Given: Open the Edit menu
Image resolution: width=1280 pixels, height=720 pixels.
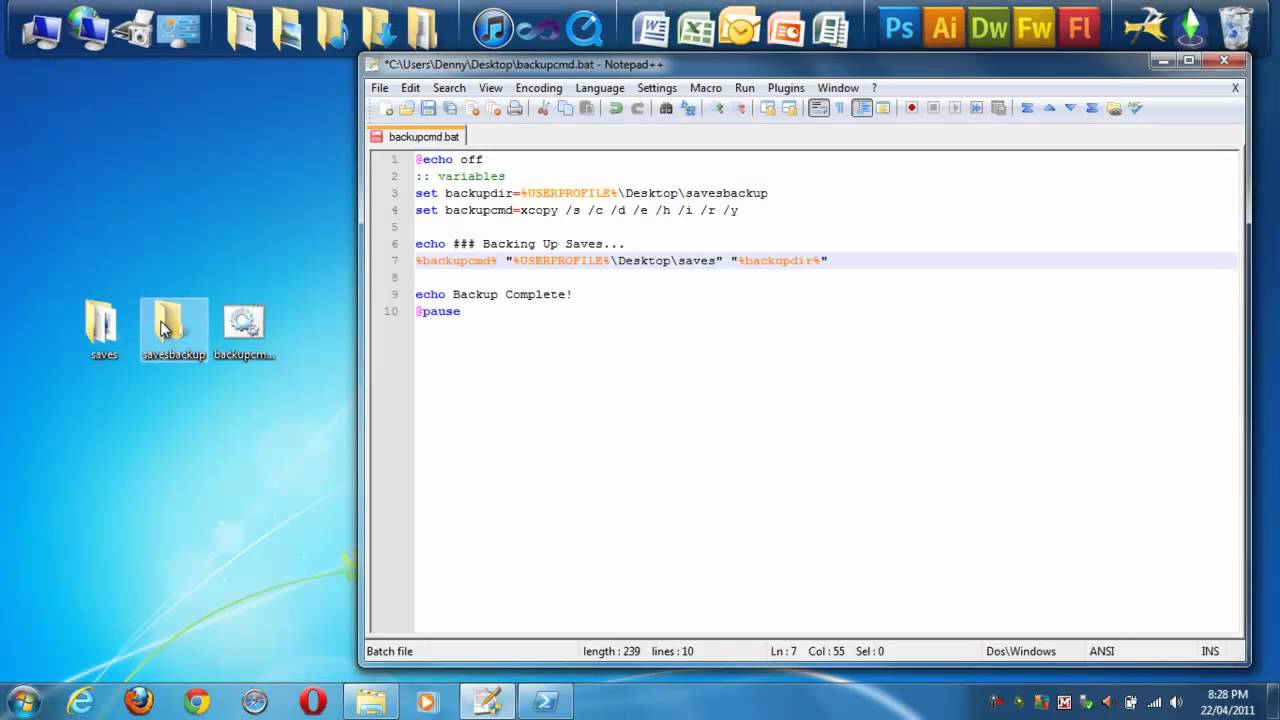Looking at the screenshot, I should 410,88.
